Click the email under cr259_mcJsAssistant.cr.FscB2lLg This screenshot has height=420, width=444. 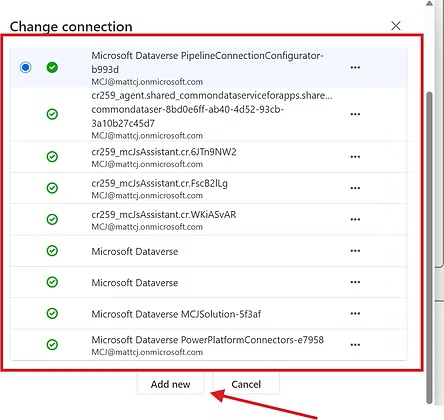pos(147,196)
